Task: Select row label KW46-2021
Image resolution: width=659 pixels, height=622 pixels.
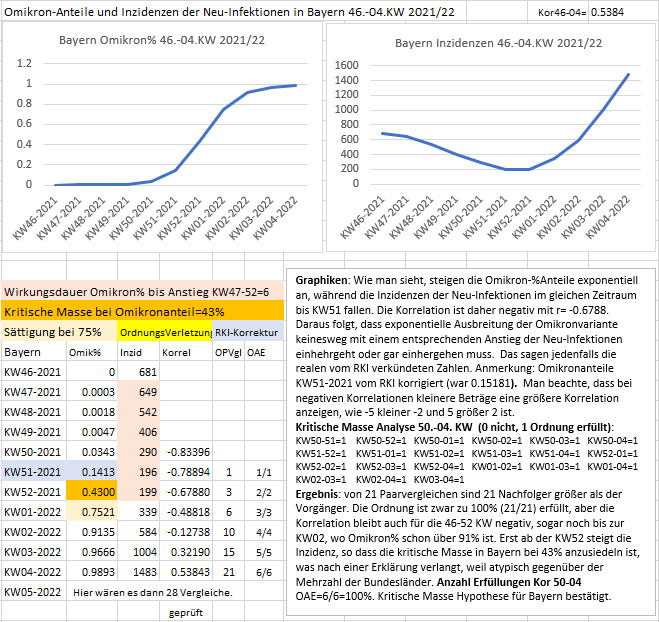Action: click(34, 372)
